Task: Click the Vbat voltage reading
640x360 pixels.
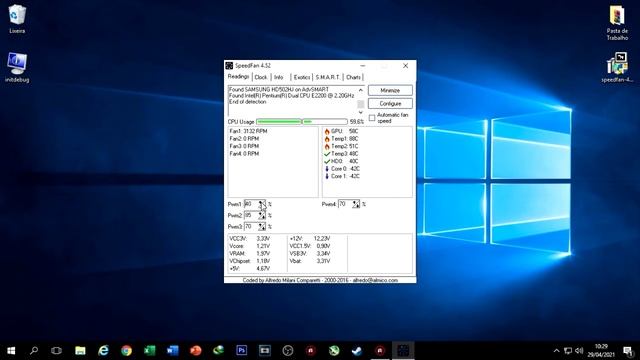Action: coord(310,261)
